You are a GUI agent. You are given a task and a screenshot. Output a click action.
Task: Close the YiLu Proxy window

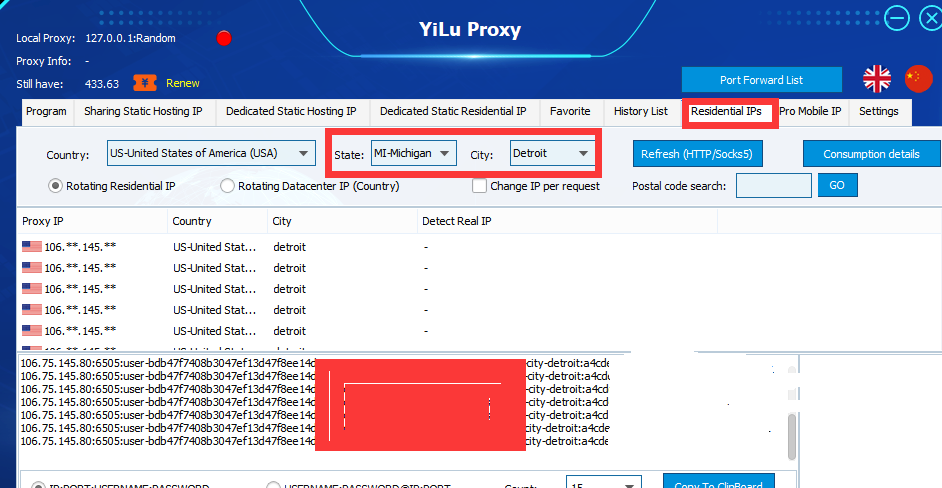[x=931, y=18]
